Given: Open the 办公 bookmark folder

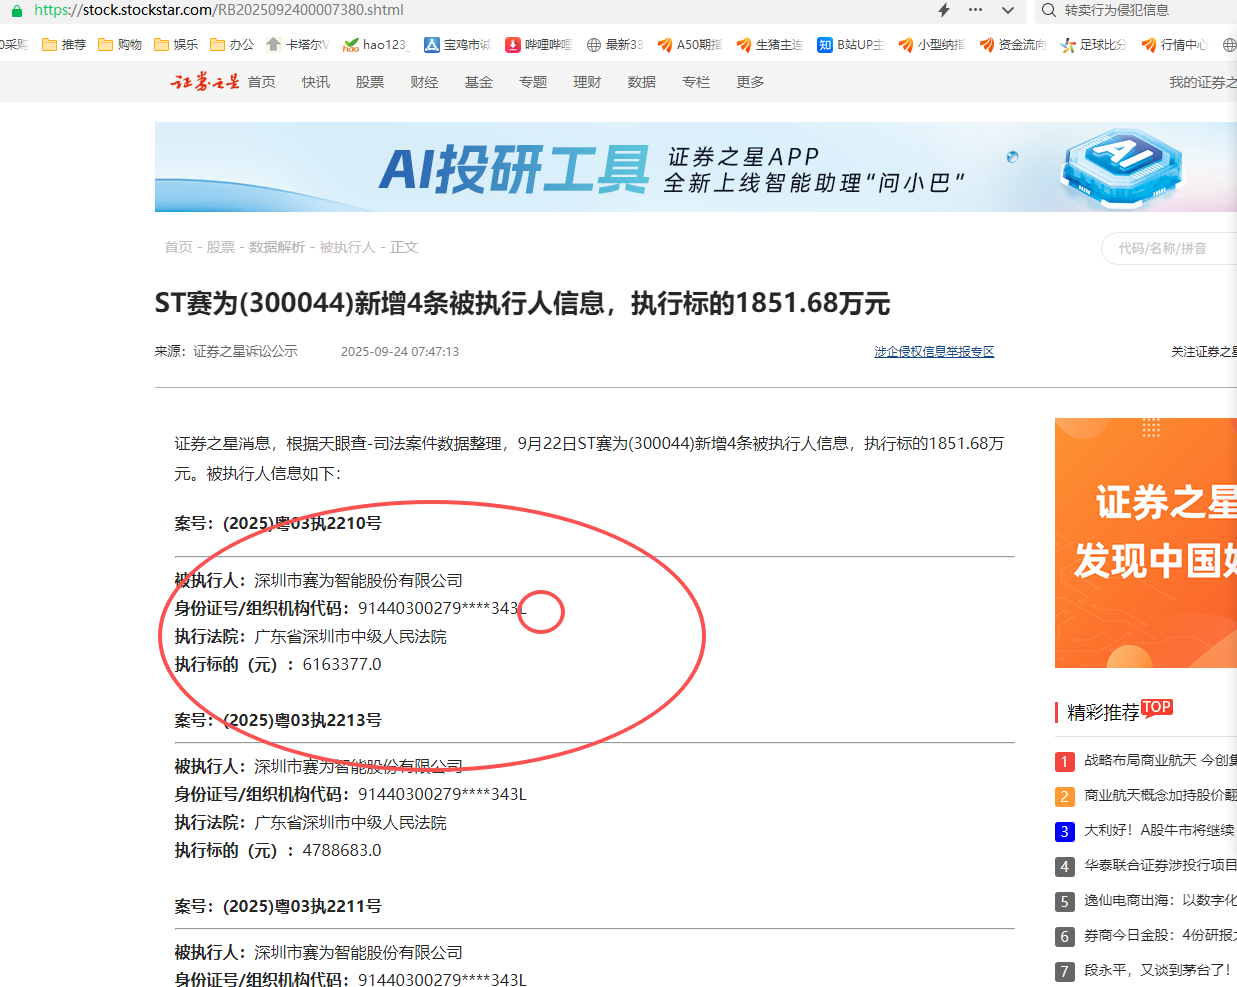Looking at the screenshot, I should (x=232, y=45).
